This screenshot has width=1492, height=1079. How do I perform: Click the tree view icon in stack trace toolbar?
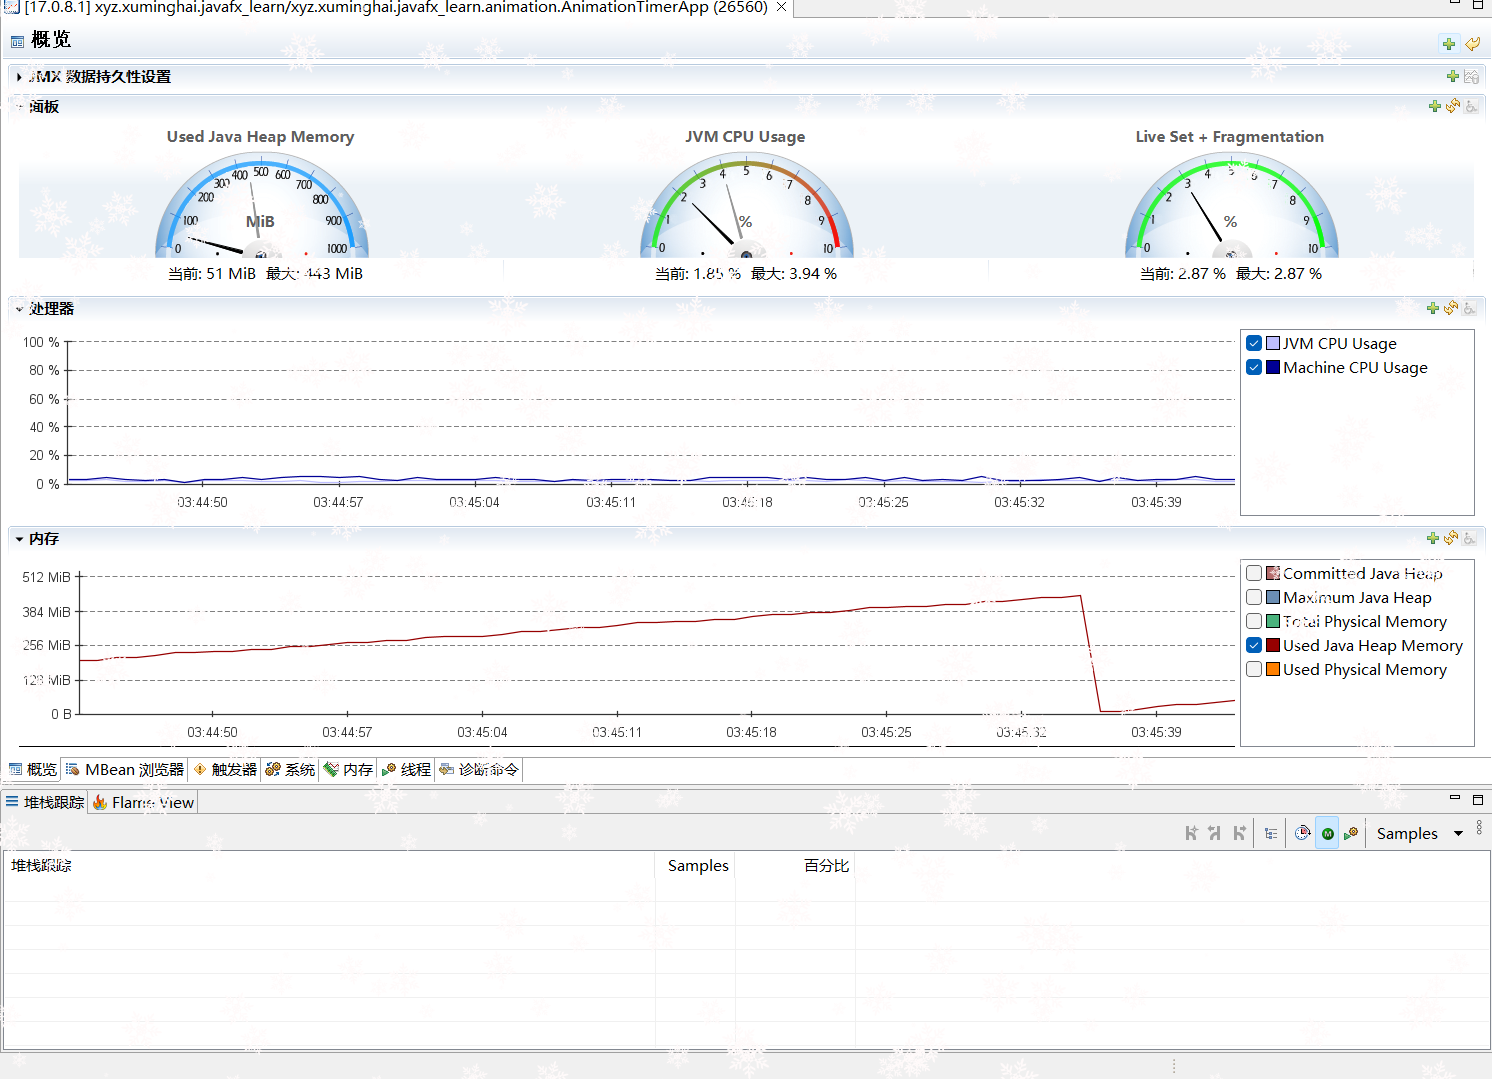1271,833
